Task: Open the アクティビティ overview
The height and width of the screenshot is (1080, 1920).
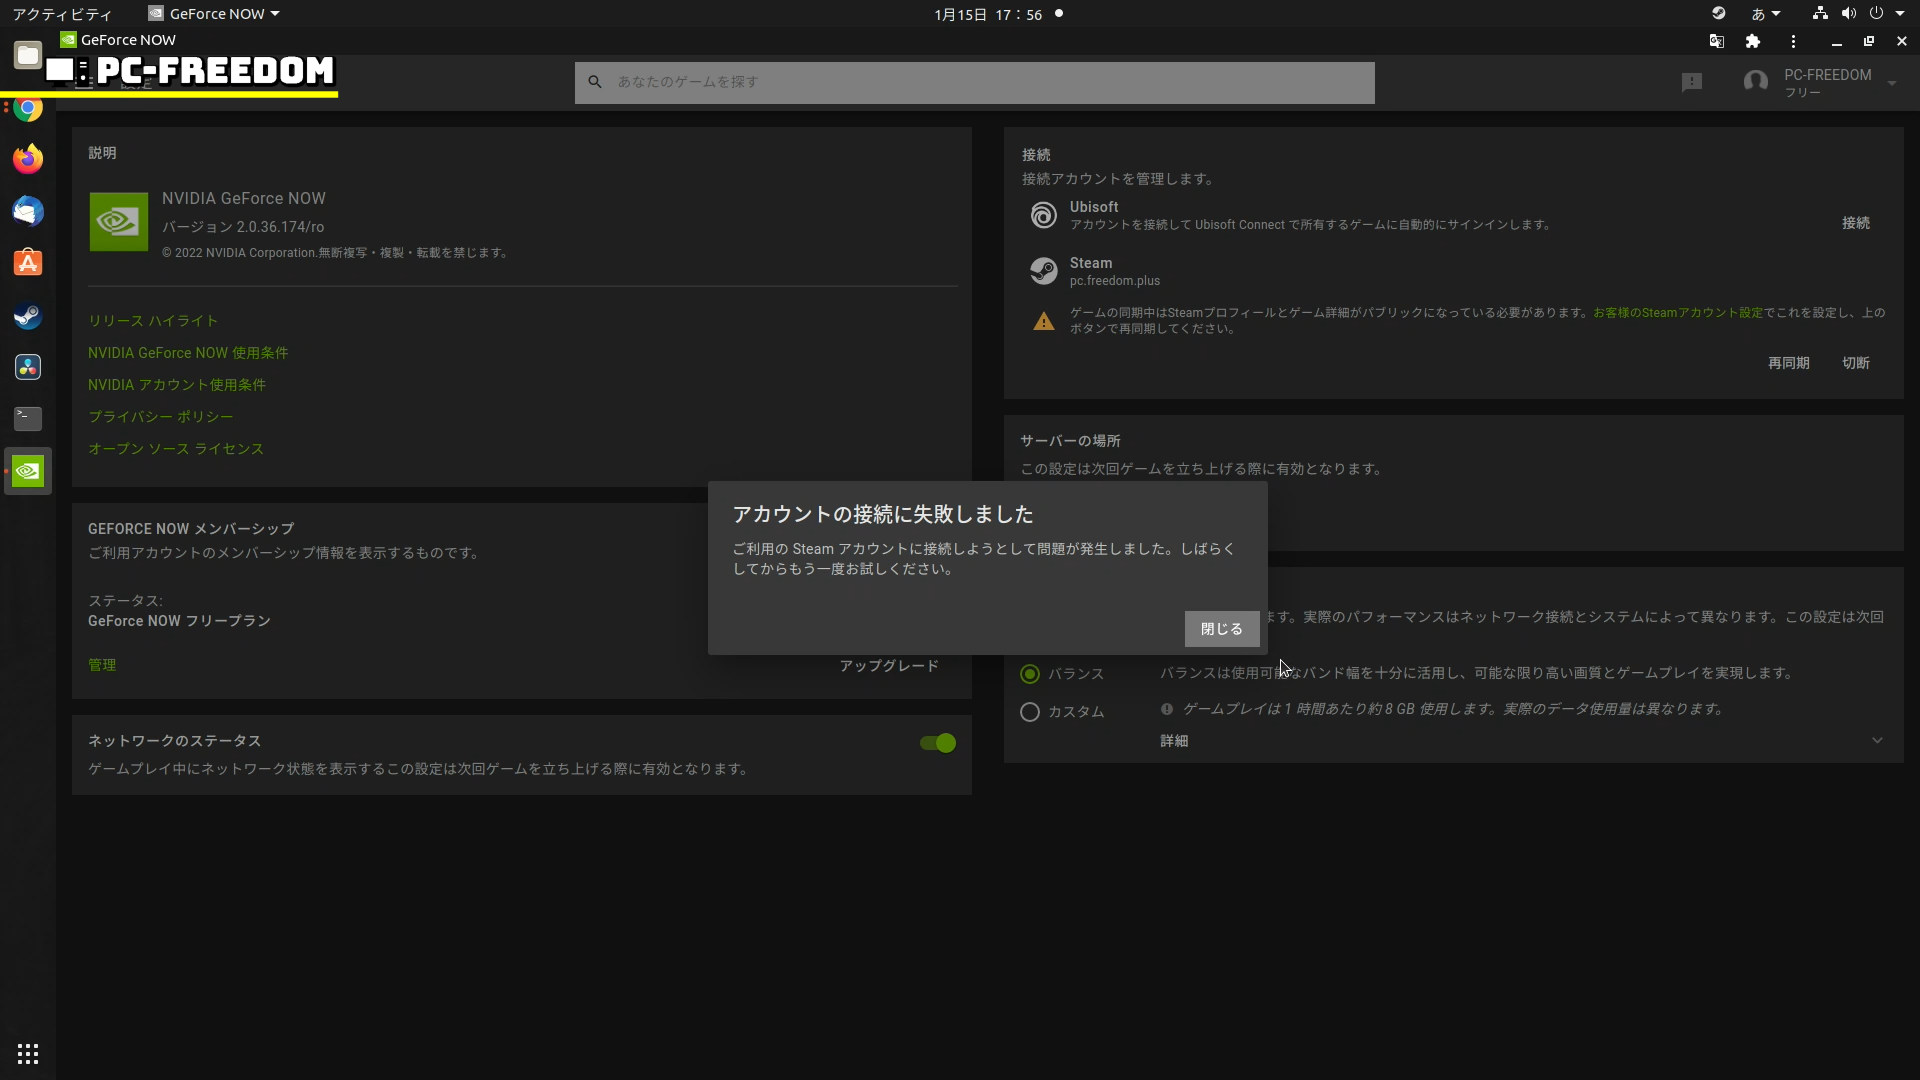Action: pos(62,14)
